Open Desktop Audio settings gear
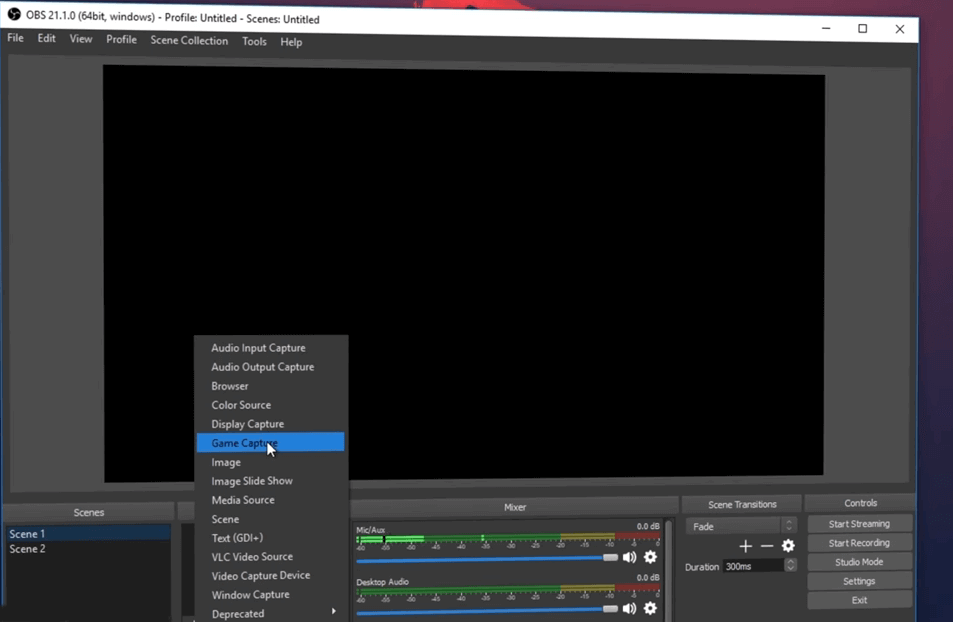Screen dimensions: 953x622 tap(650, 608)
